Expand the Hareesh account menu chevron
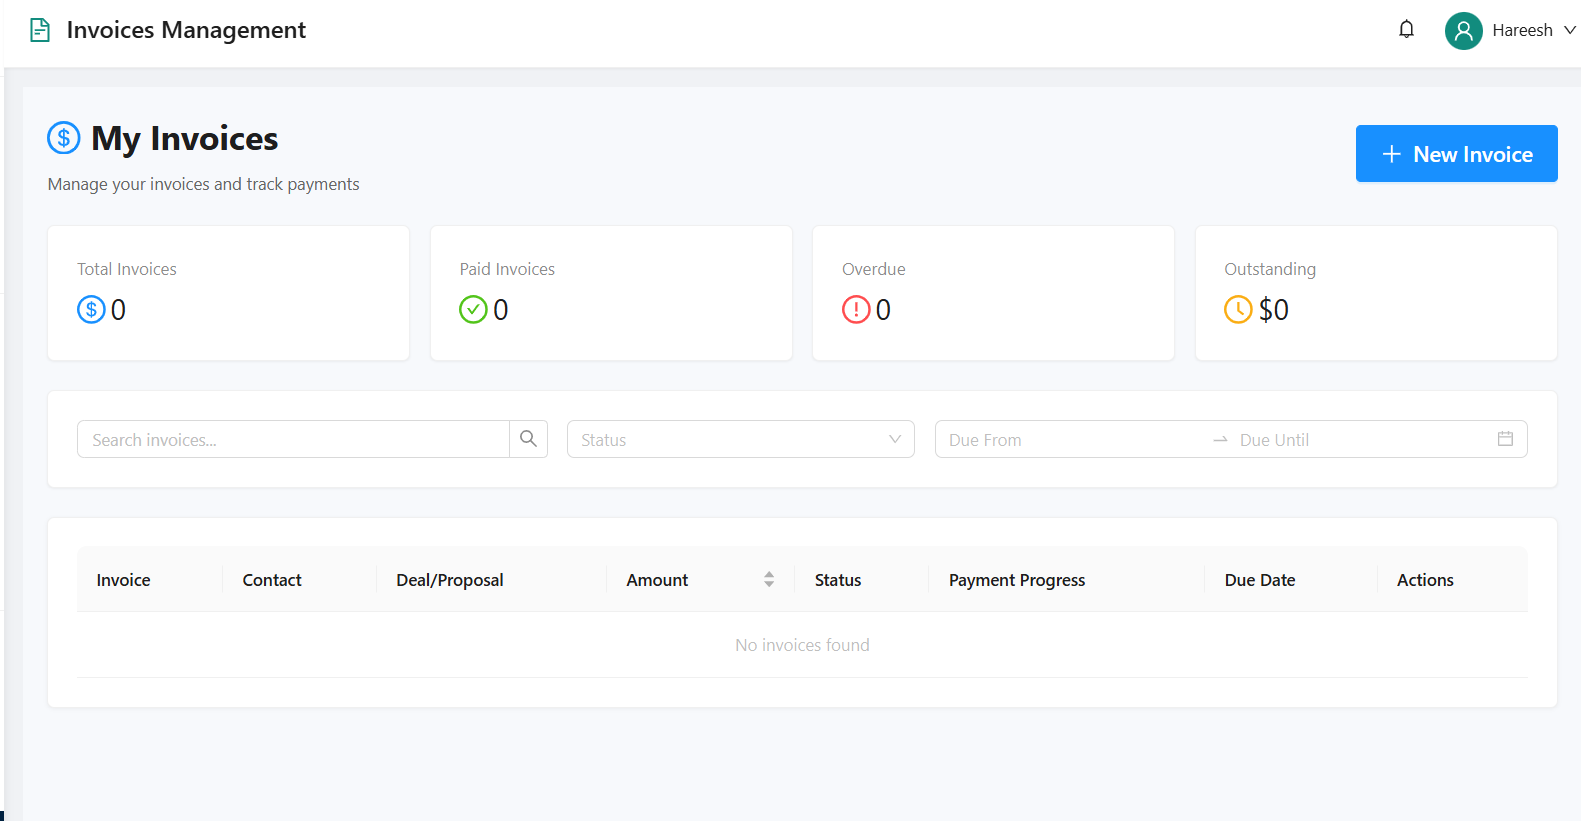The width and height of the screenshot is (1581, 821). (1569, 30)
